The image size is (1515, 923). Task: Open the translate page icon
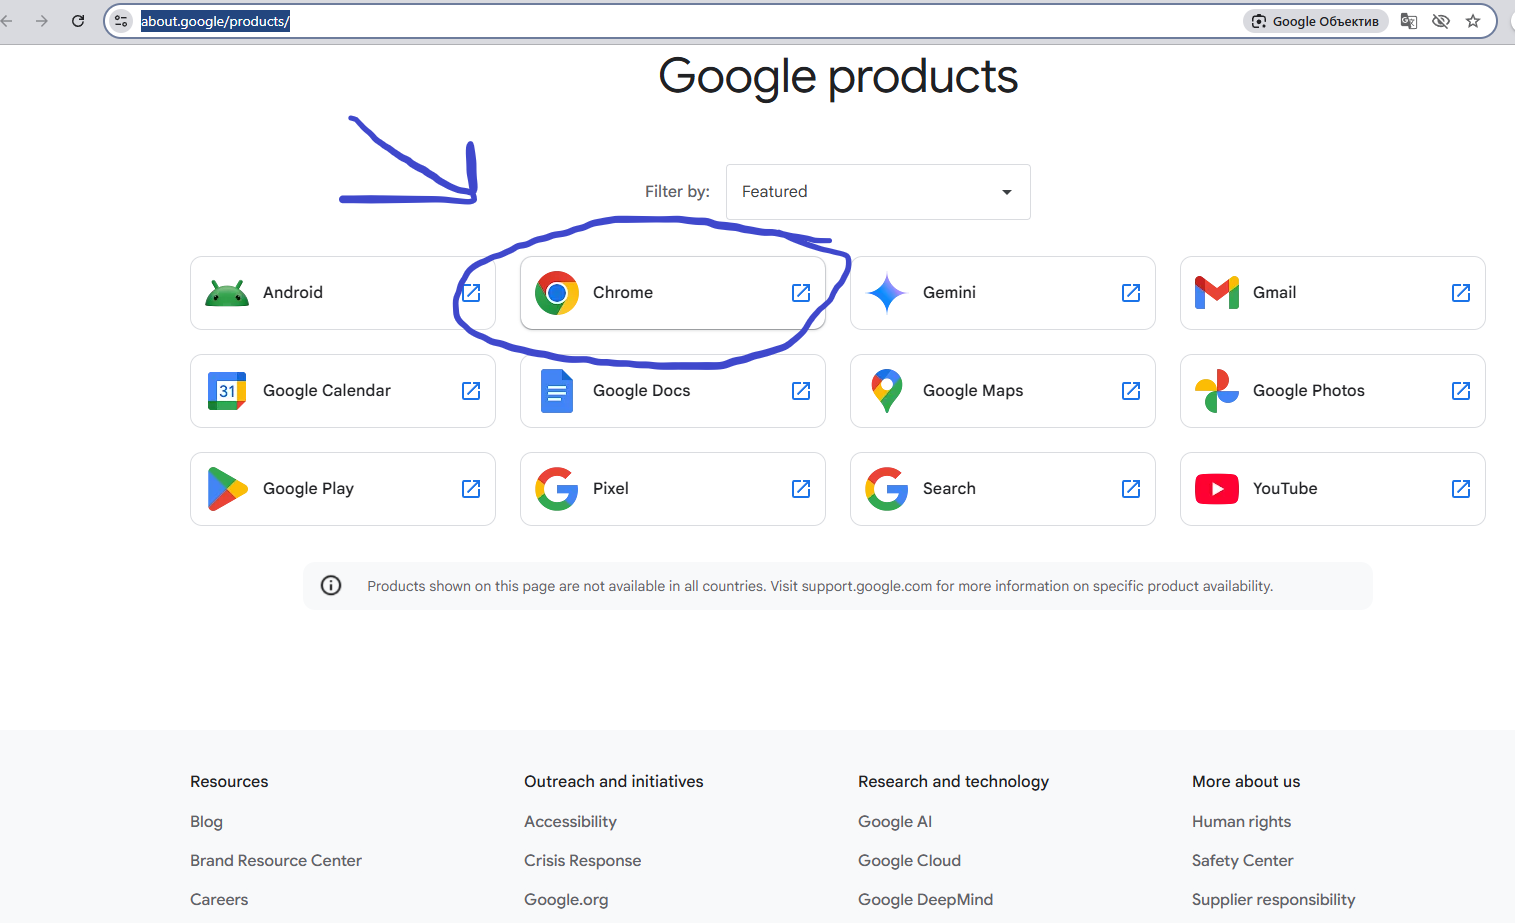1409,21
